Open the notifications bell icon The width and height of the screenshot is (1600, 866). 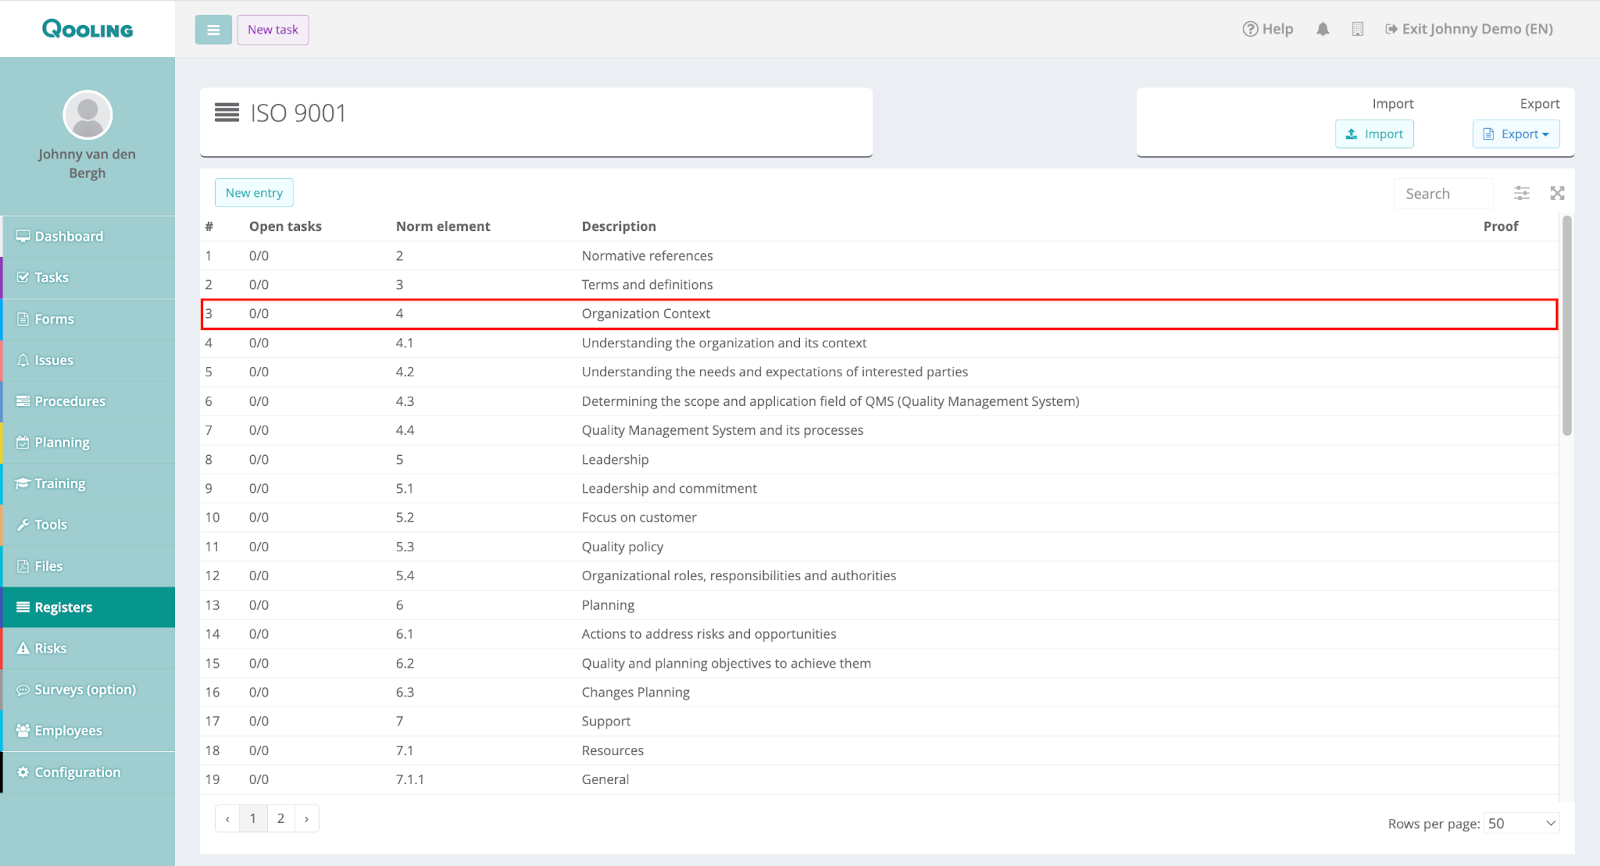pos(1323,29)
